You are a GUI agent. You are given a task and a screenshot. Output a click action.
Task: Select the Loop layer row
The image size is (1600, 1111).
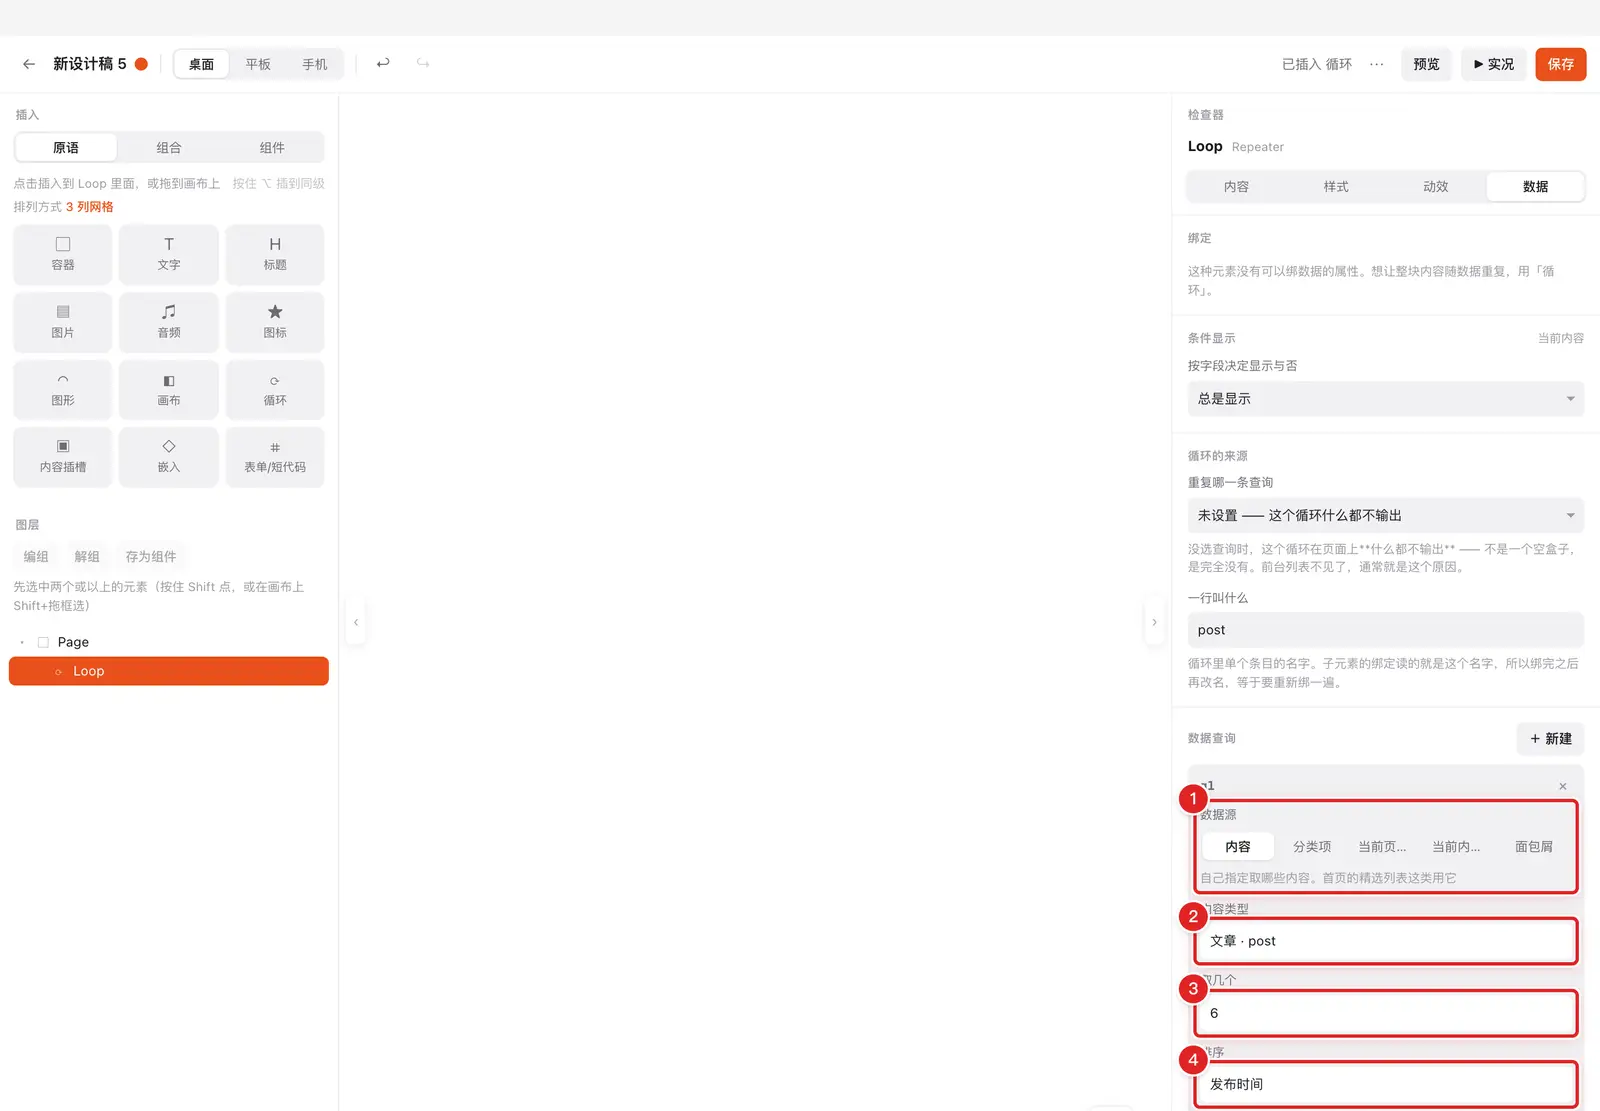pyautogui.click(x=169, y=671)
